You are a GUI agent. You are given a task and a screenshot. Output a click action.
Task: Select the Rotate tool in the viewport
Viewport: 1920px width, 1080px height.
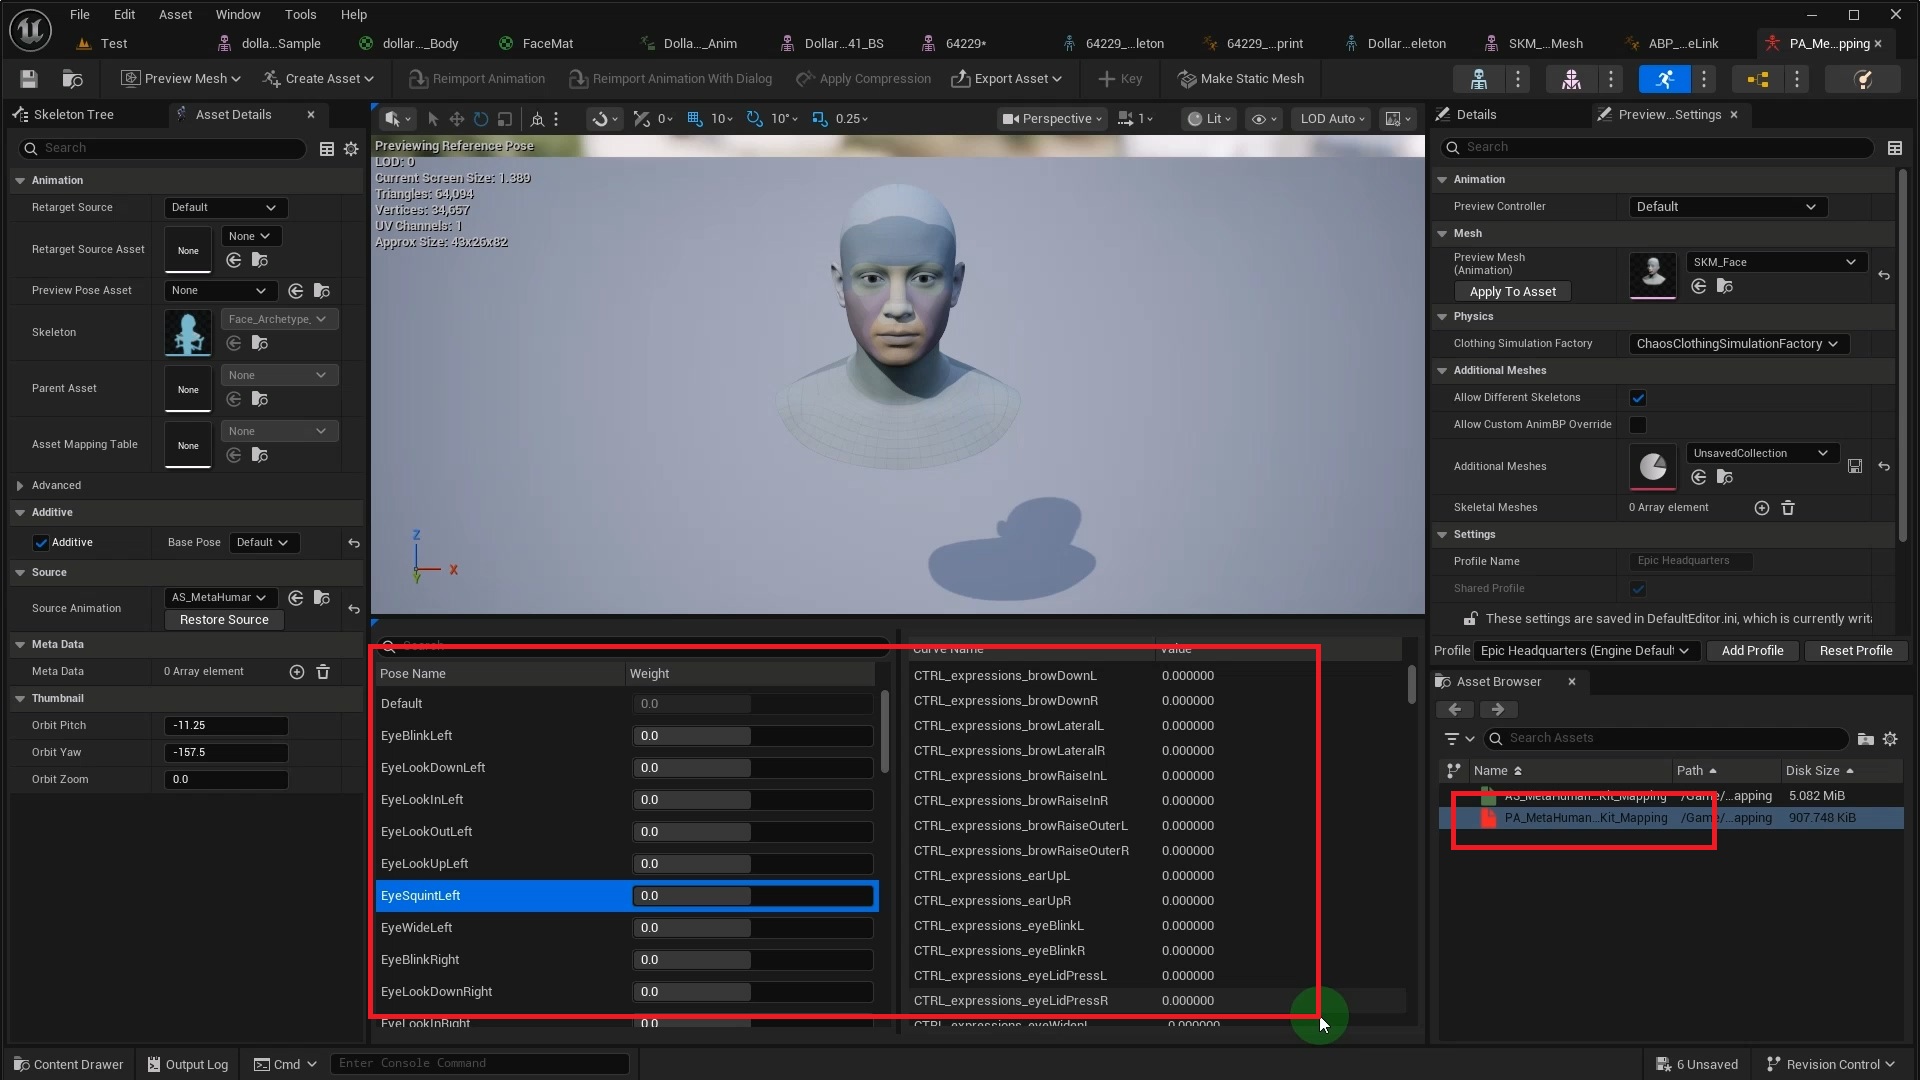480,119
